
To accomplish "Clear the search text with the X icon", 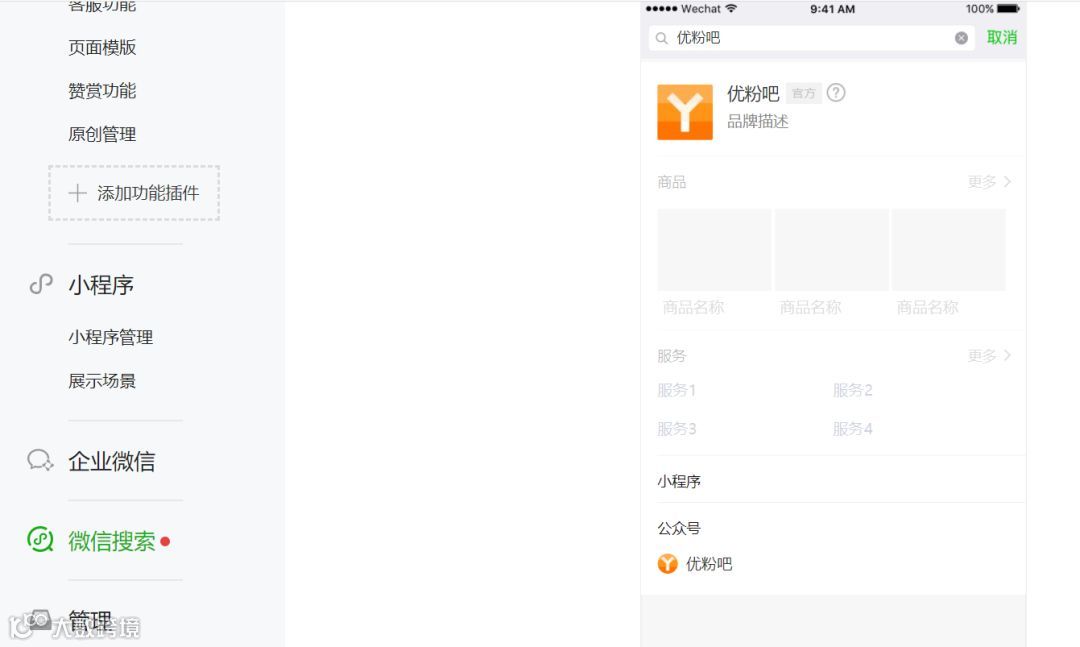I will (x=962, y=38).
